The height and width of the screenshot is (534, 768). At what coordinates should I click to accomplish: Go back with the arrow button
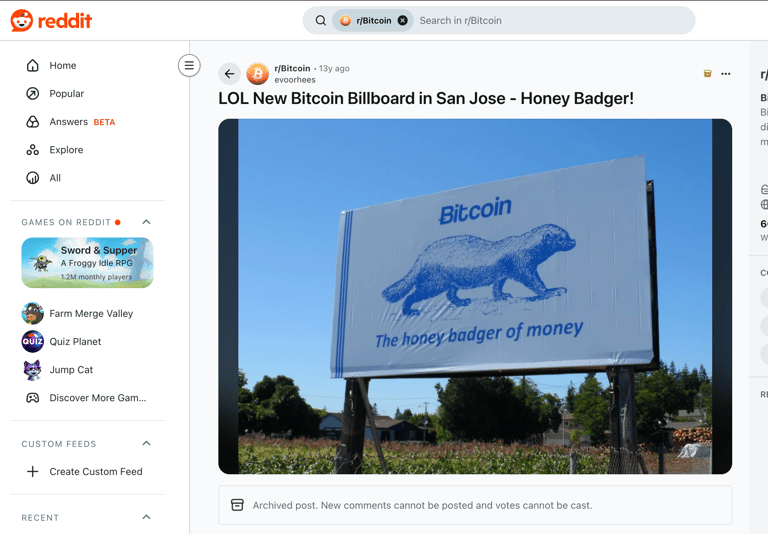coord(229,74)
